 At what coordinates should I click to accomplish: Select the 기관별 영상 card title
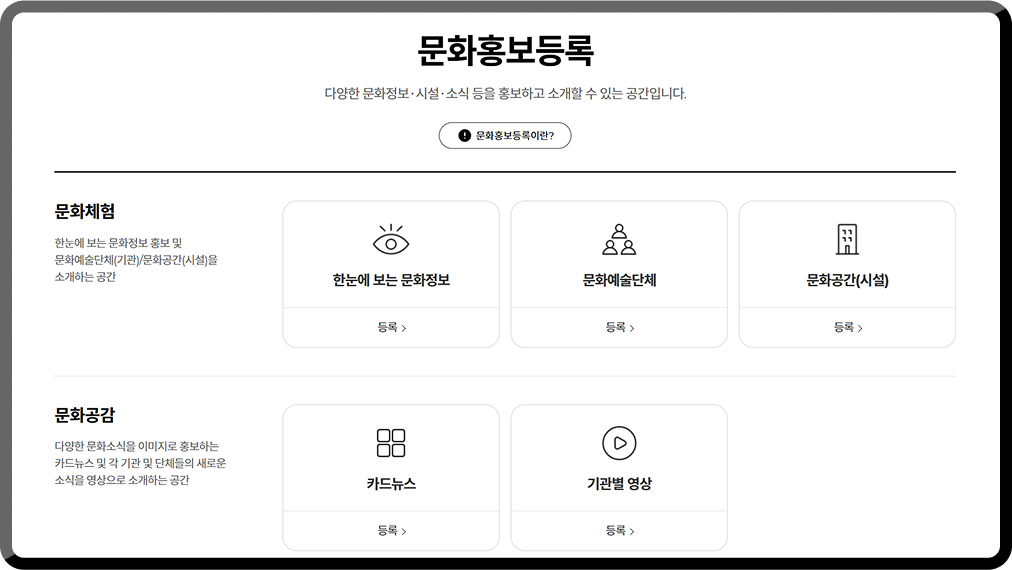[619, 483]
